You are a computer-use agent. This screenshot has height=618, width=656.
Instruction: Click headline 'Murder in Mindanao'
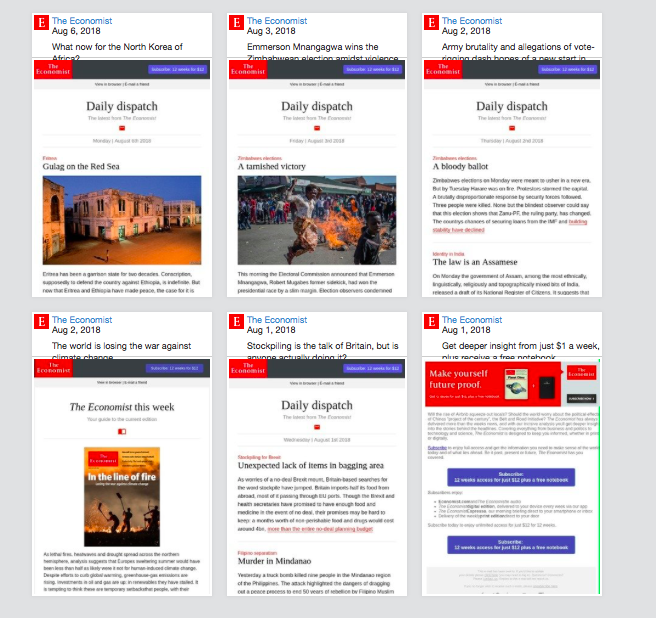pyautogui.click(x=274, y=561)
